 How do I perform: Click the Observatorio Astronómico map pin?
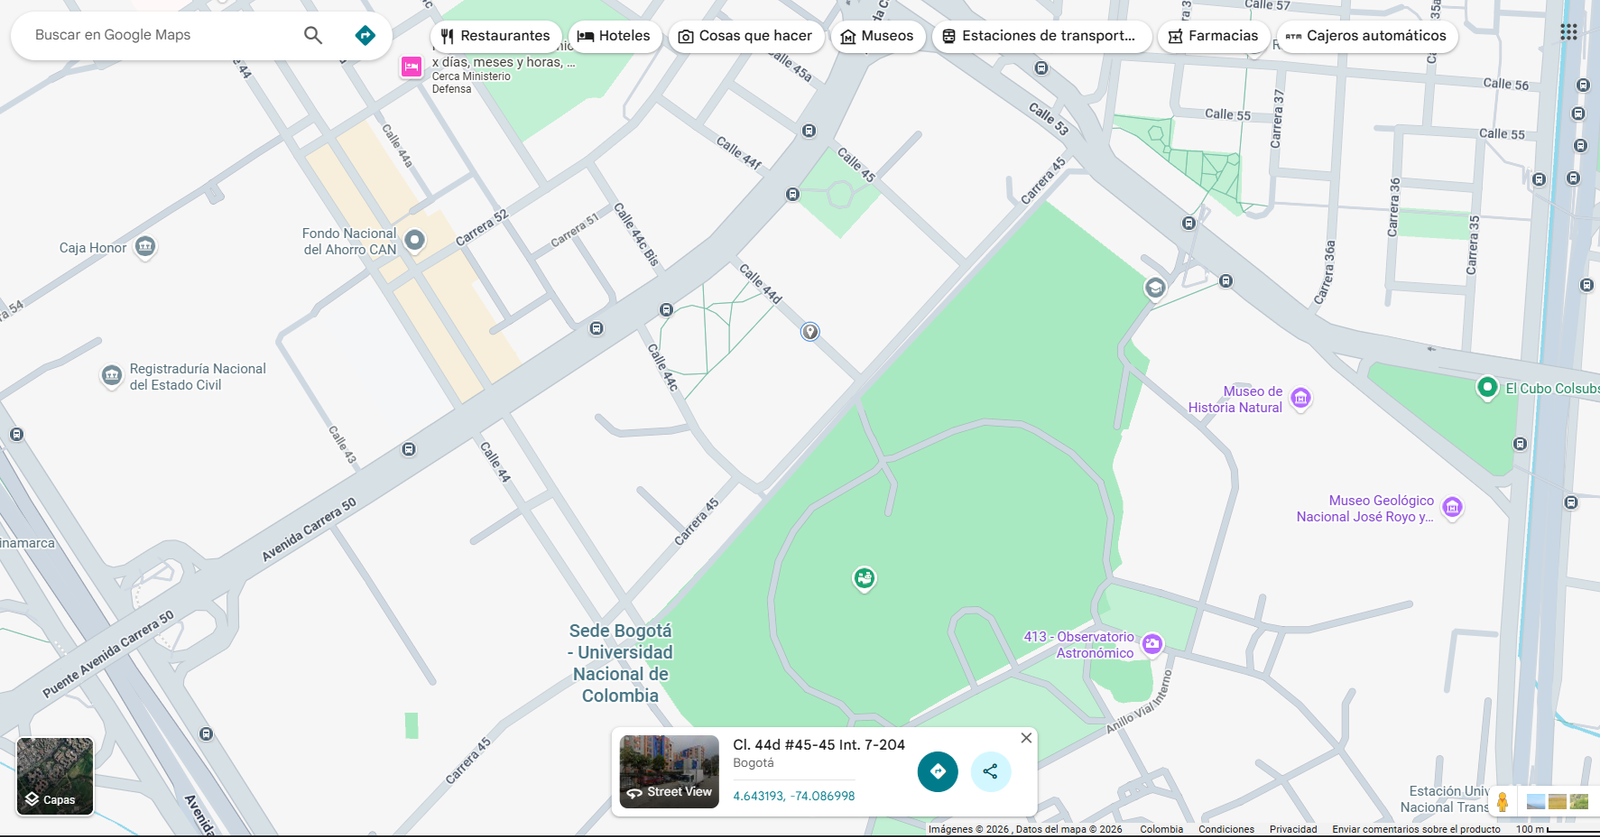[1152, 644]
